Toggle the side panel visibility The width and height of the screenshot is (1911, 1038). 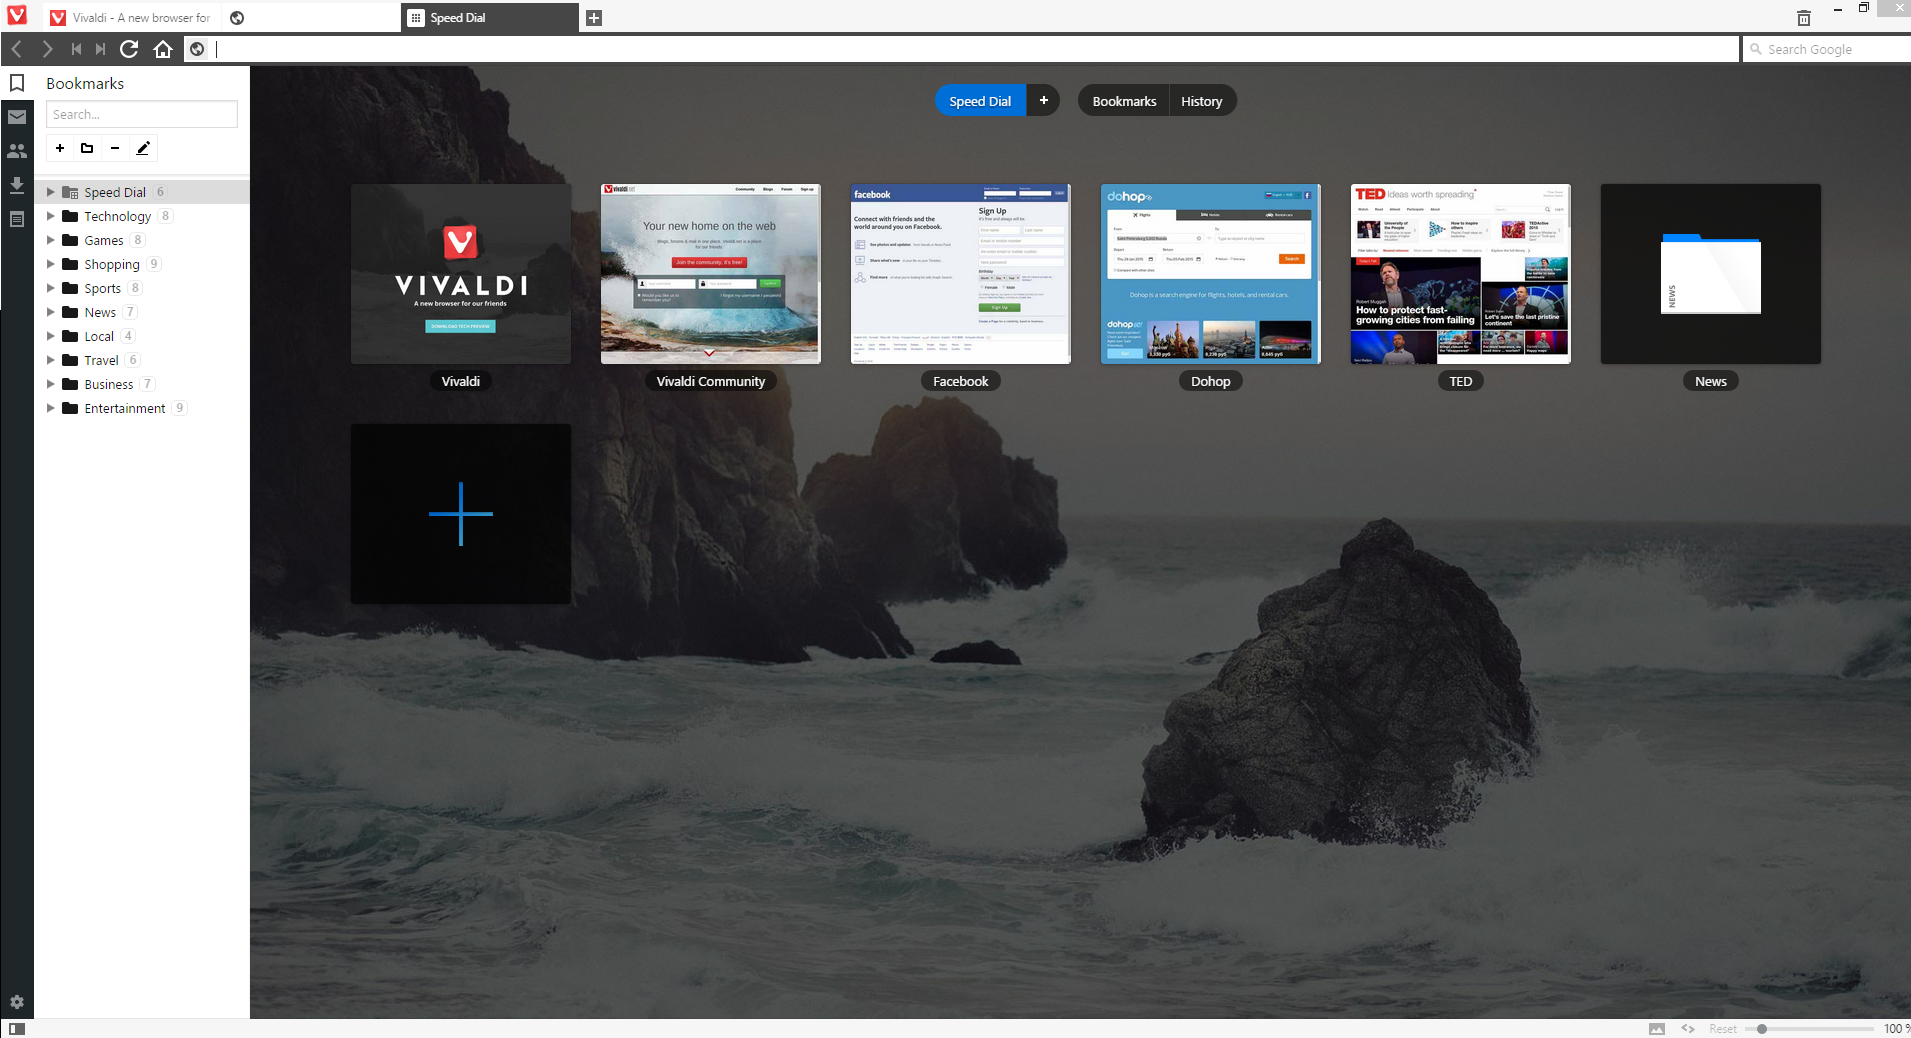click(x=17, y=1028)
